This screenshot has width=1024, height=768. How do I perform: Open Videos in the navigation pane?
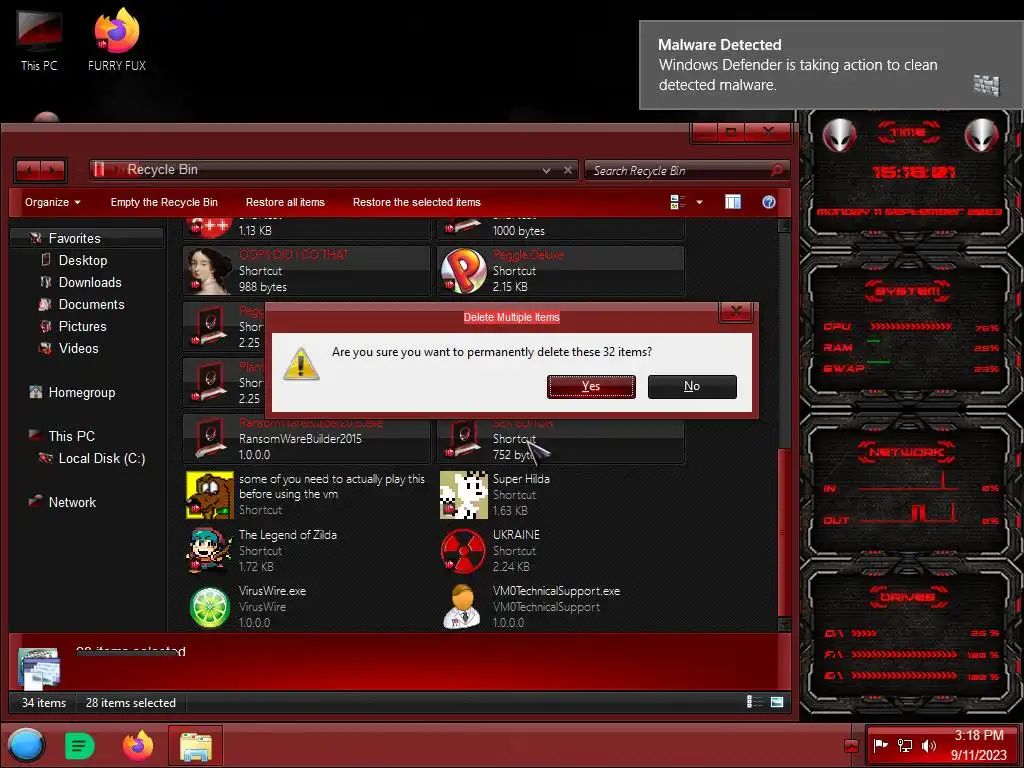click(x=78, y=348)
